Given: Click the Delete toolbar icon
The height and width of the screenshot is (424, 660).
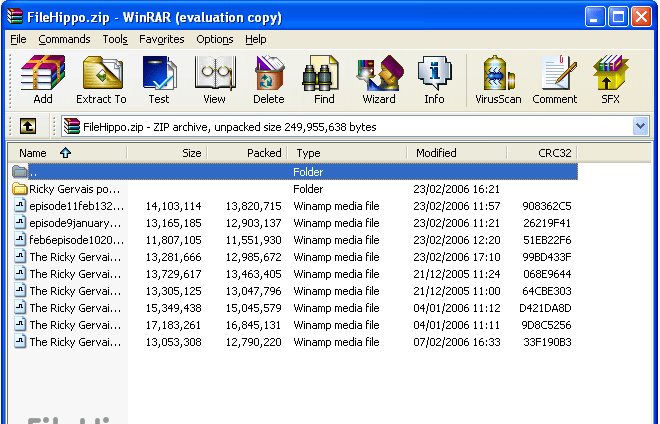Looking at the screenshot, I should tap(269, 73).
